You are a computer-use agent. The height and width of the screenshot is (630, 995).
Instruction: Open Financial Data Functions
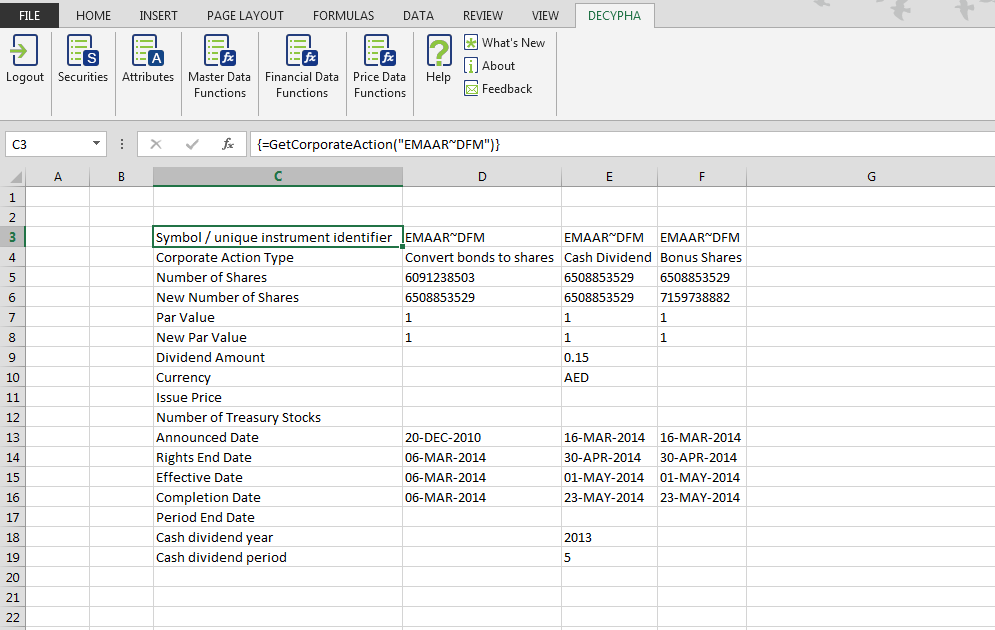click(x=302, y=67)
